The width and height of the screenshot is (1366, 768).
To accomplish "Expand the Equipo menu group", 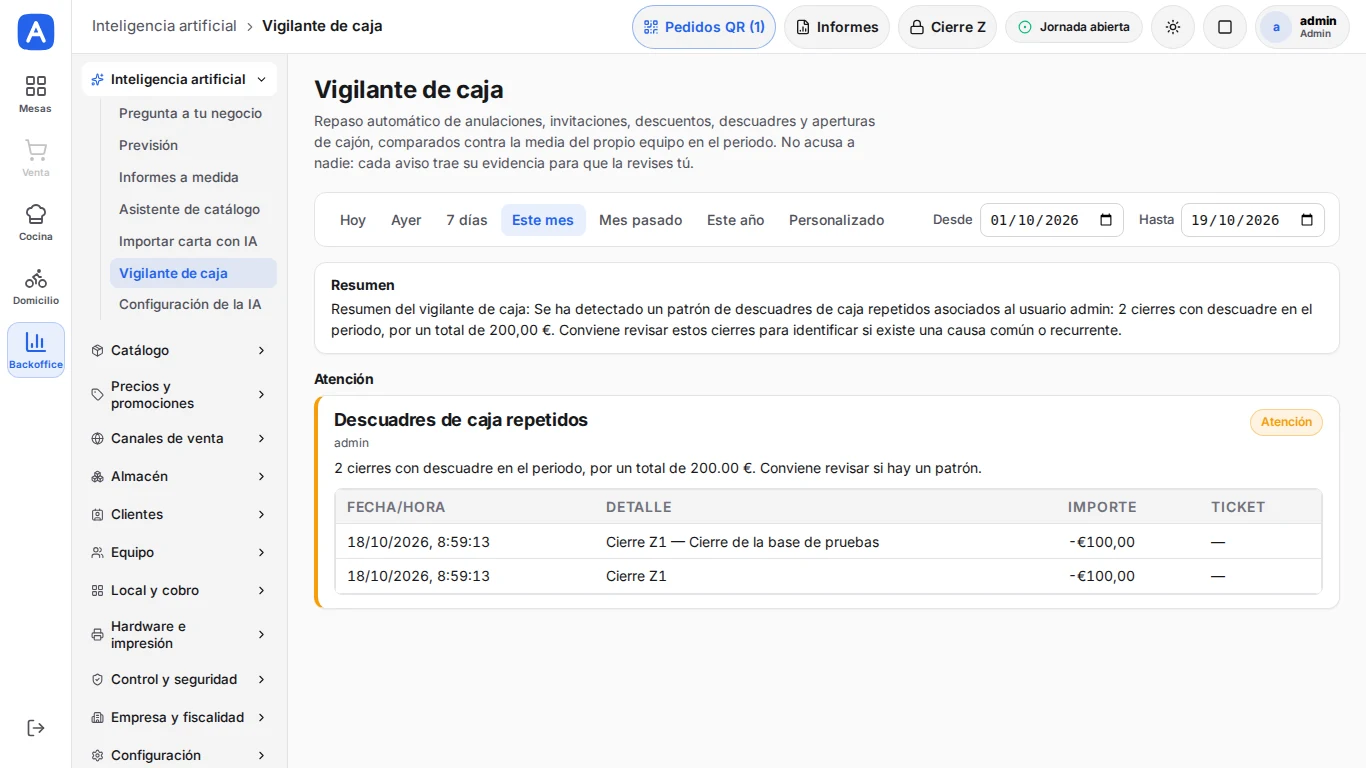I will coord(179,552).
